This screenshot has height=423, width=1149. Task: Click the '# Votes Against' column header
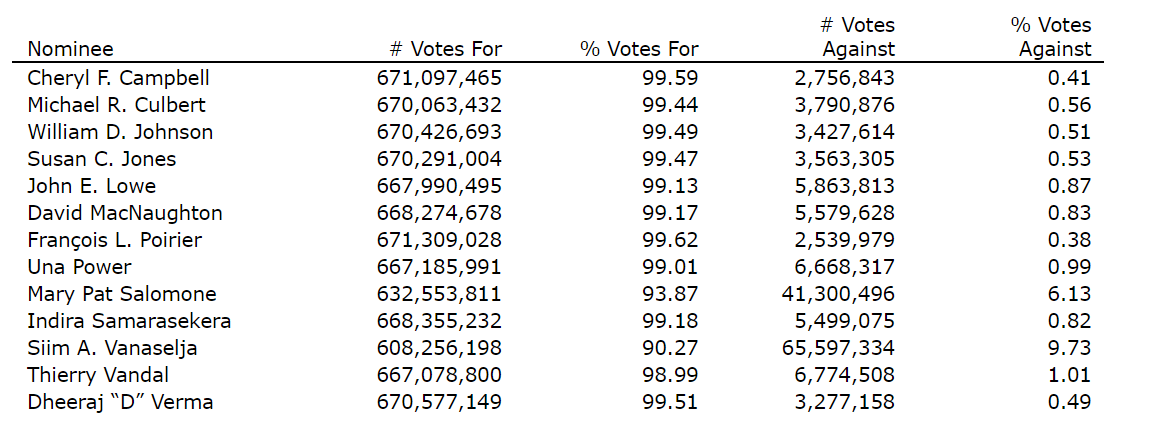857,37
